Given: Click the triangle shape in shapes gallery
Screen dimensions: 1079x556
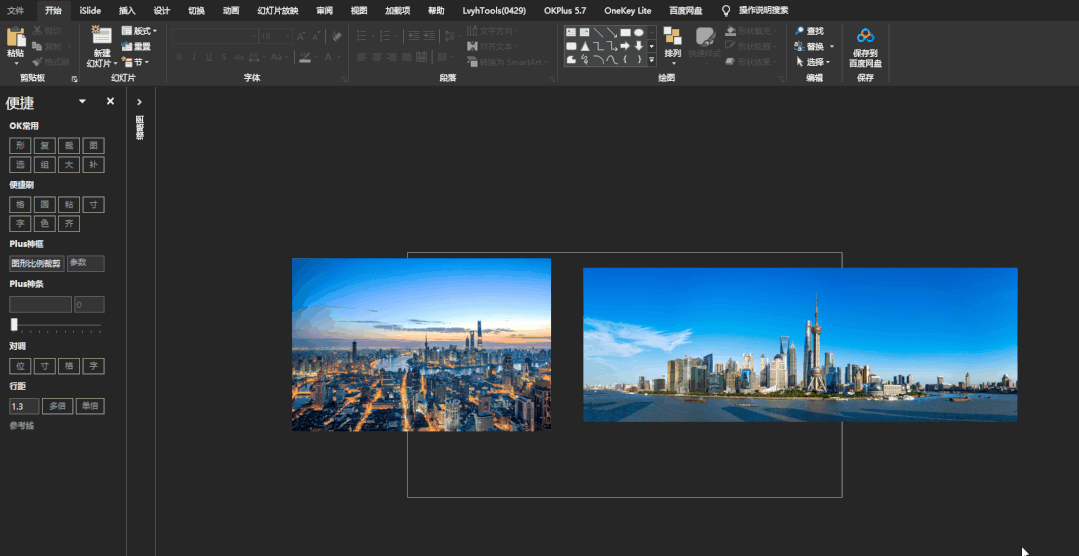Looking at the screenshot, I should 585,46.
